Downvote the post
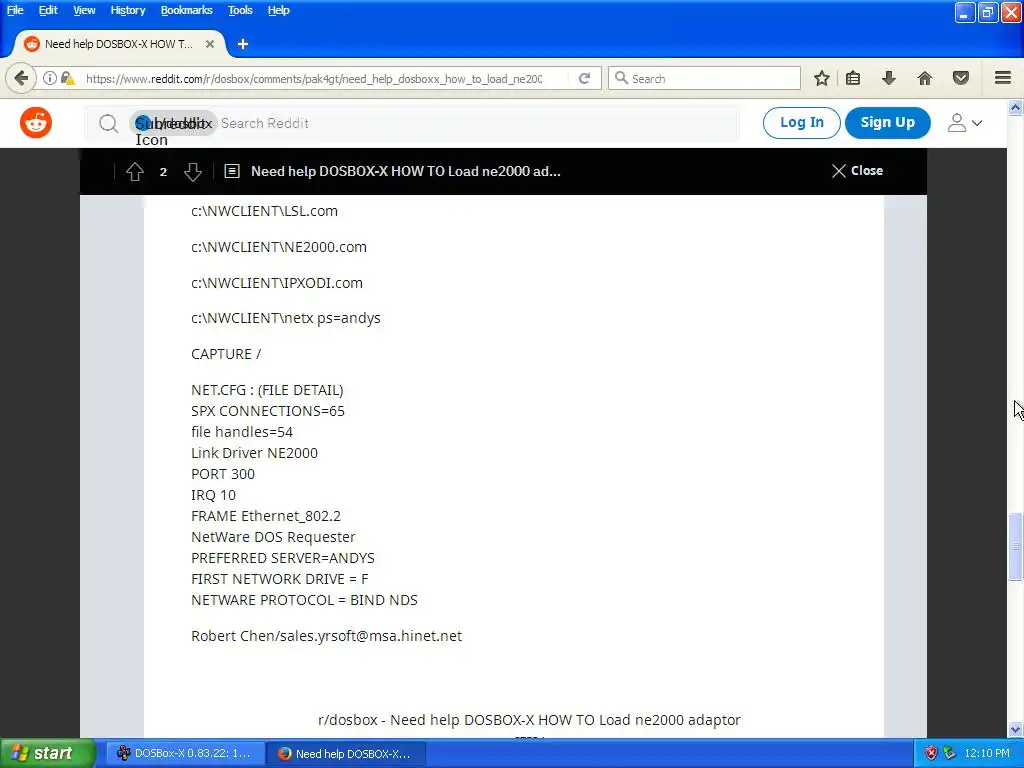The width and height of the screenshot is (1024, 768). tap(193, 171)
